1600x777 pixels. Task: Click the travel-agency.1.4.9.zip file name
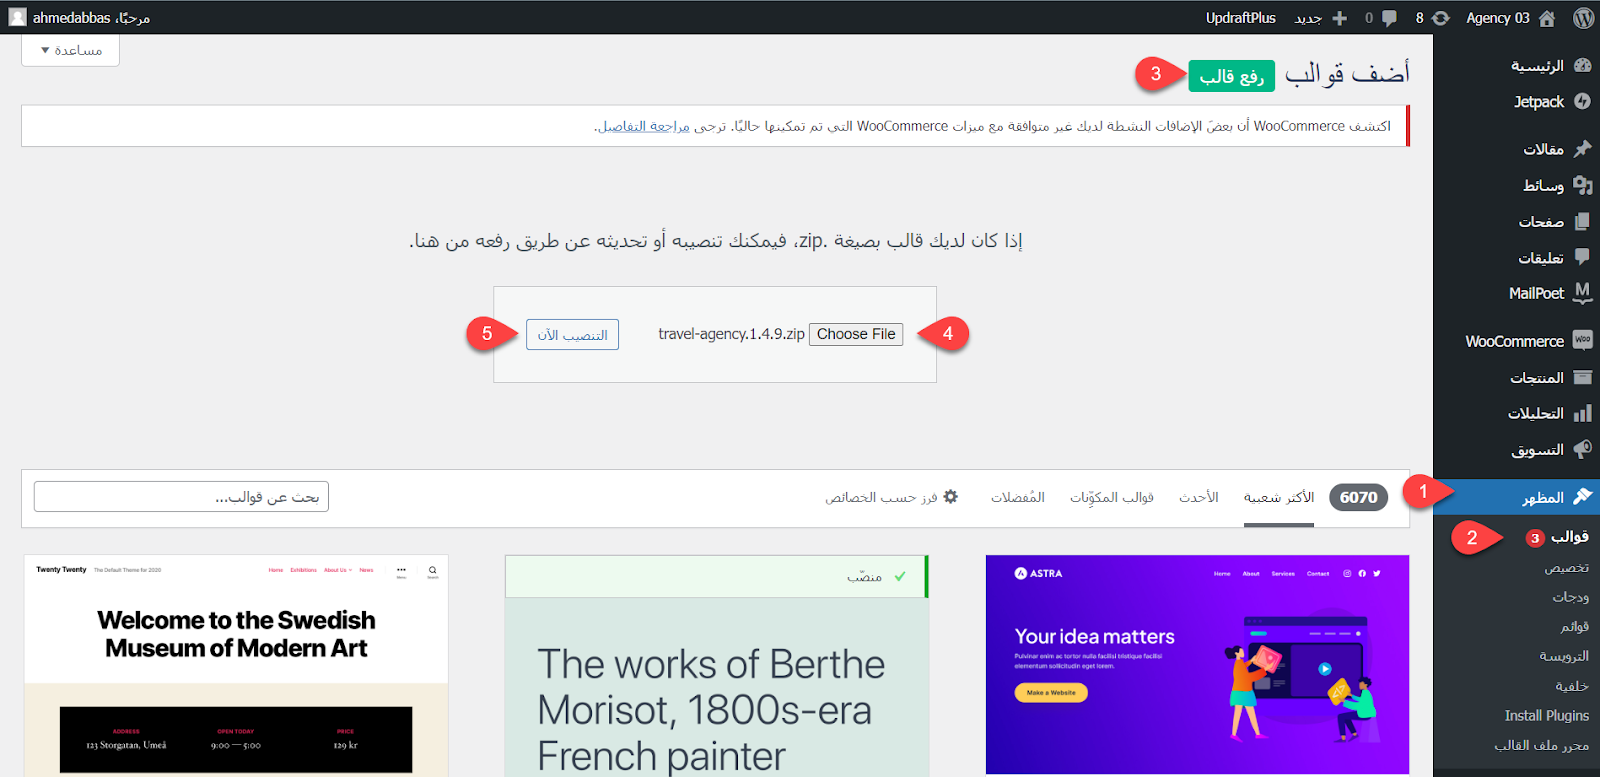(731, 334)
